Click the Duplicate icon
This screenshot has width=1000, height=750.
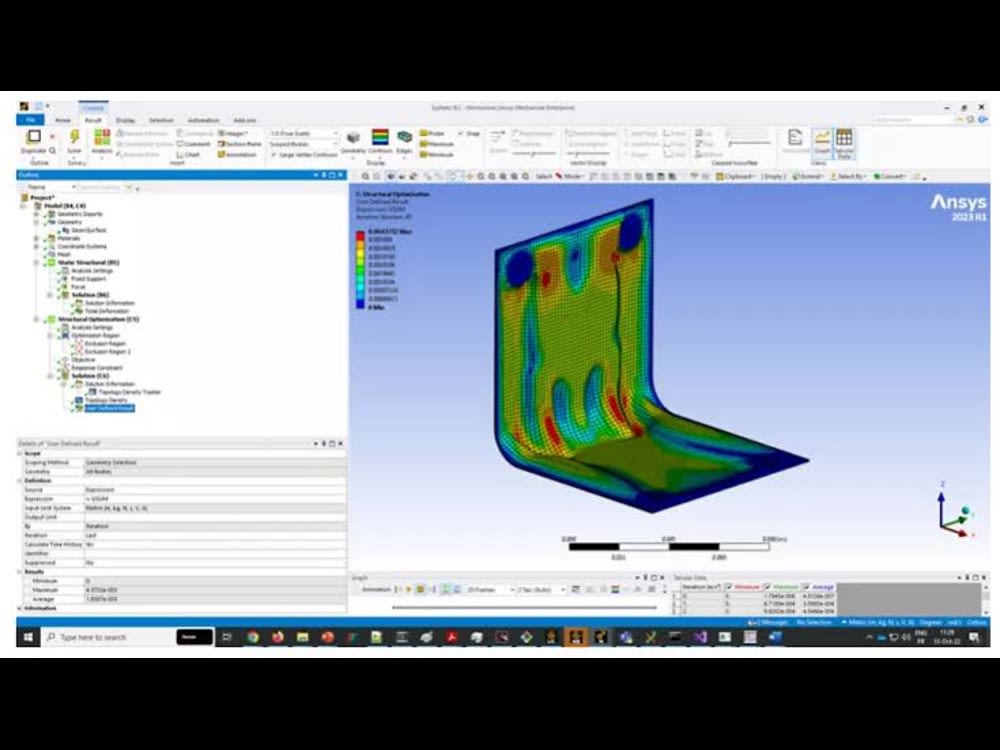35,138
